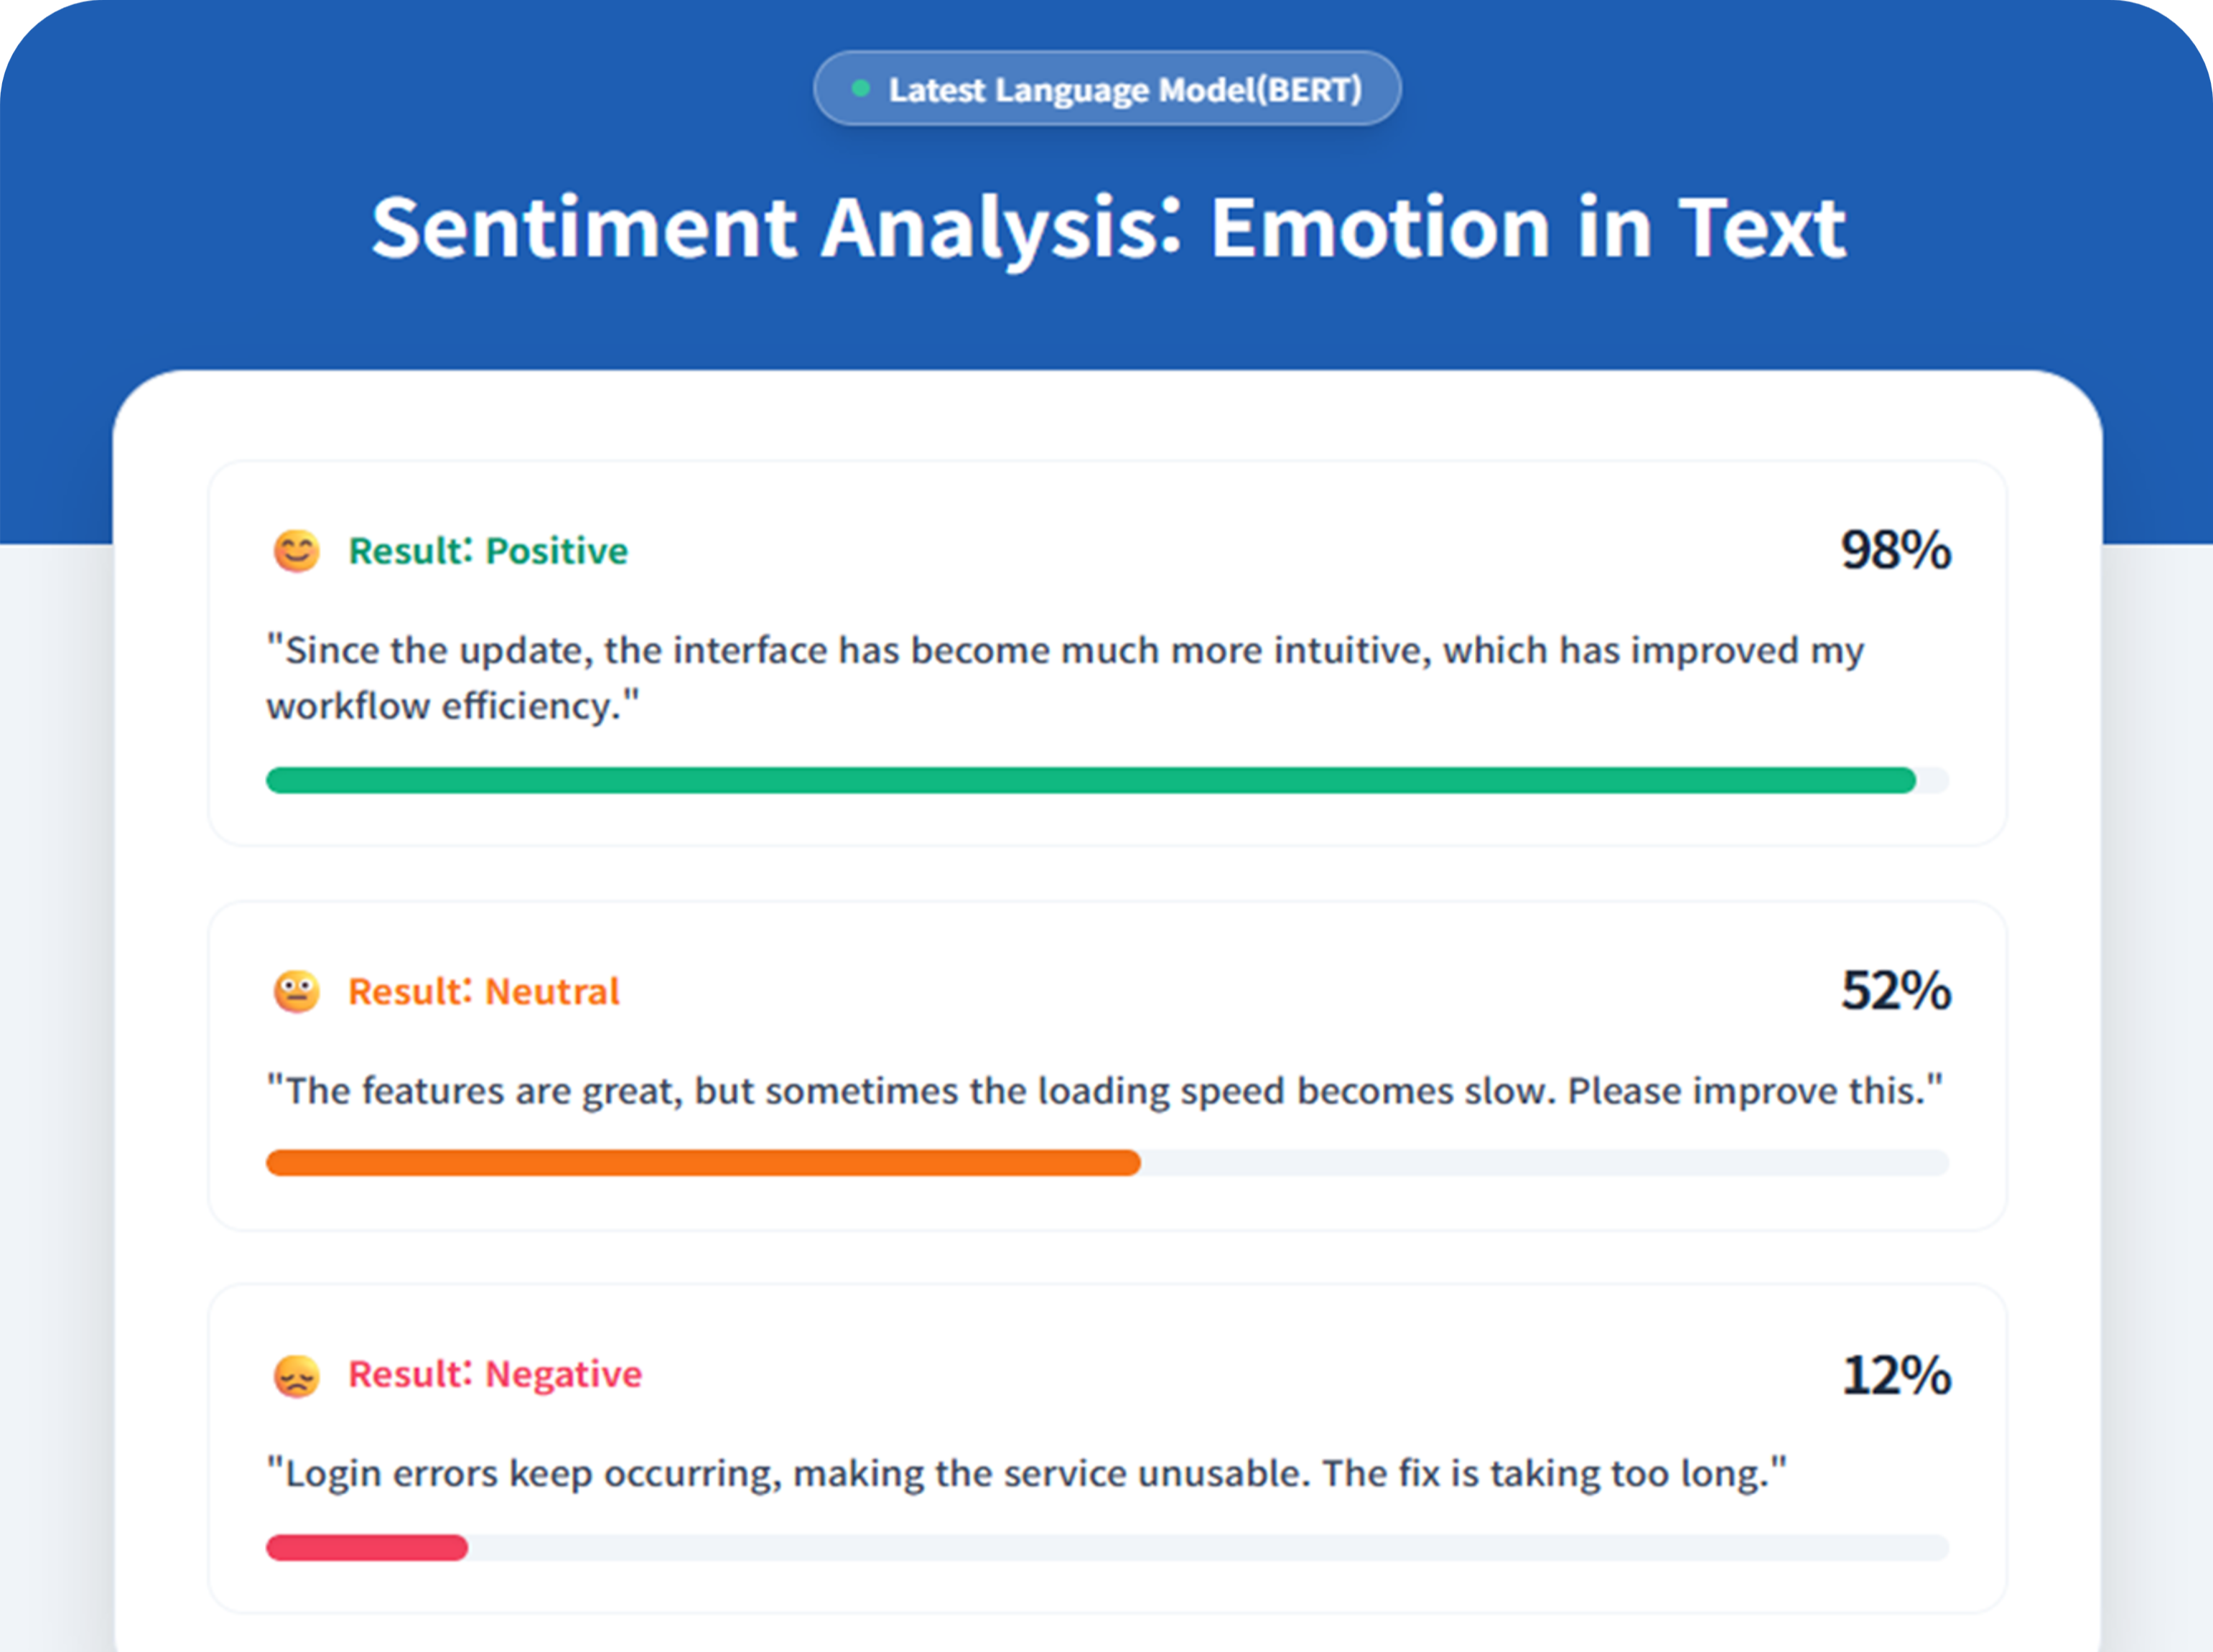The height and width of the screenshot is (1652, 2213).
Task: Click the orange neutral progress bar
Action: tap(703, 1163)
